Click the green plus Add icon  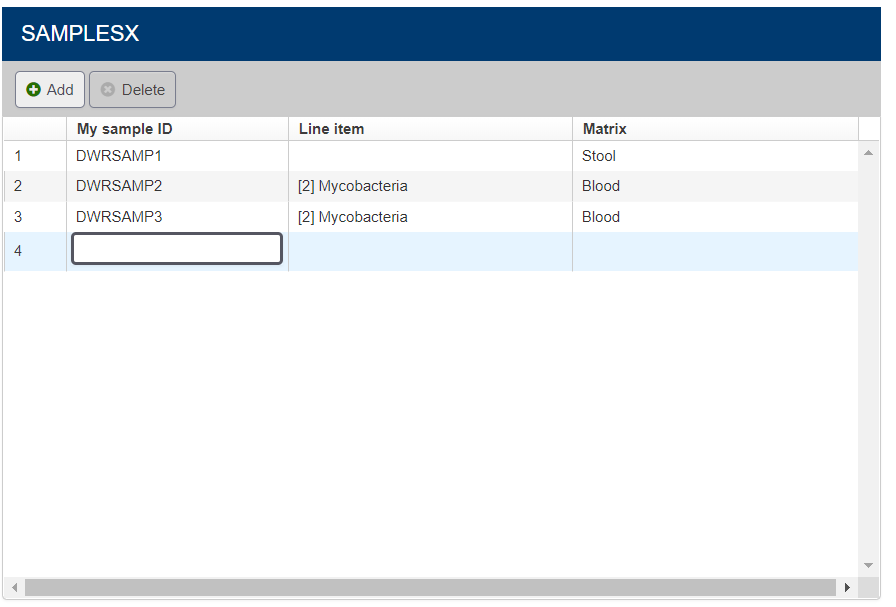click(34, 90)
